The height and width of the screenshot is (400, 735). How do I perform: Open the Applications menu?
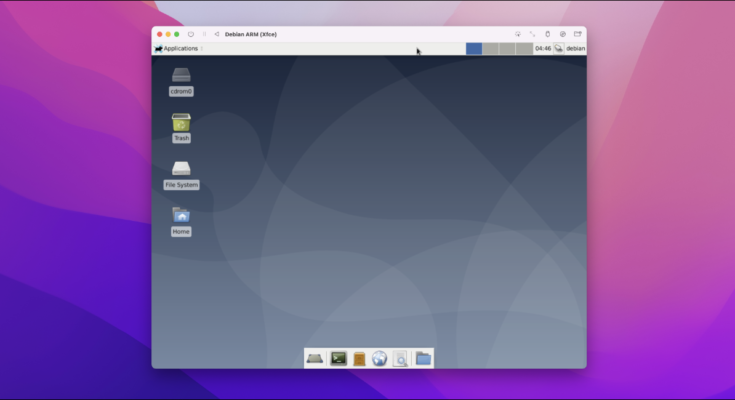coord(176,48)
